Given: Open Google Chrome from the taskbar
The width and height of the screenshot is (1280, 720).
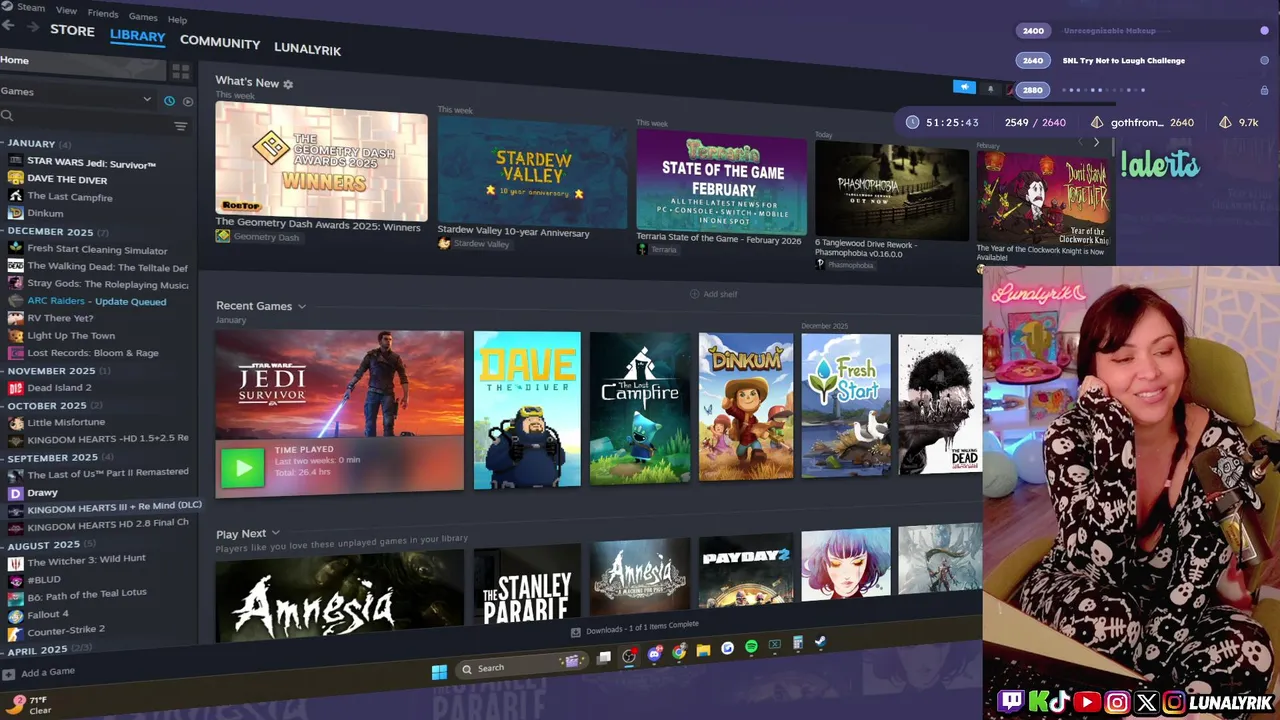Looking at the screenshot, I should tap(679, 652).
